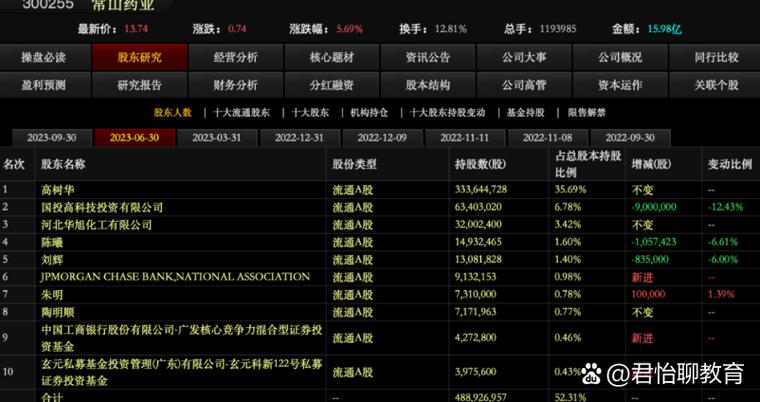Click the 5.69% price change percentage
The height and width of the screenshot is (402, 760).
tap(349, 29)
